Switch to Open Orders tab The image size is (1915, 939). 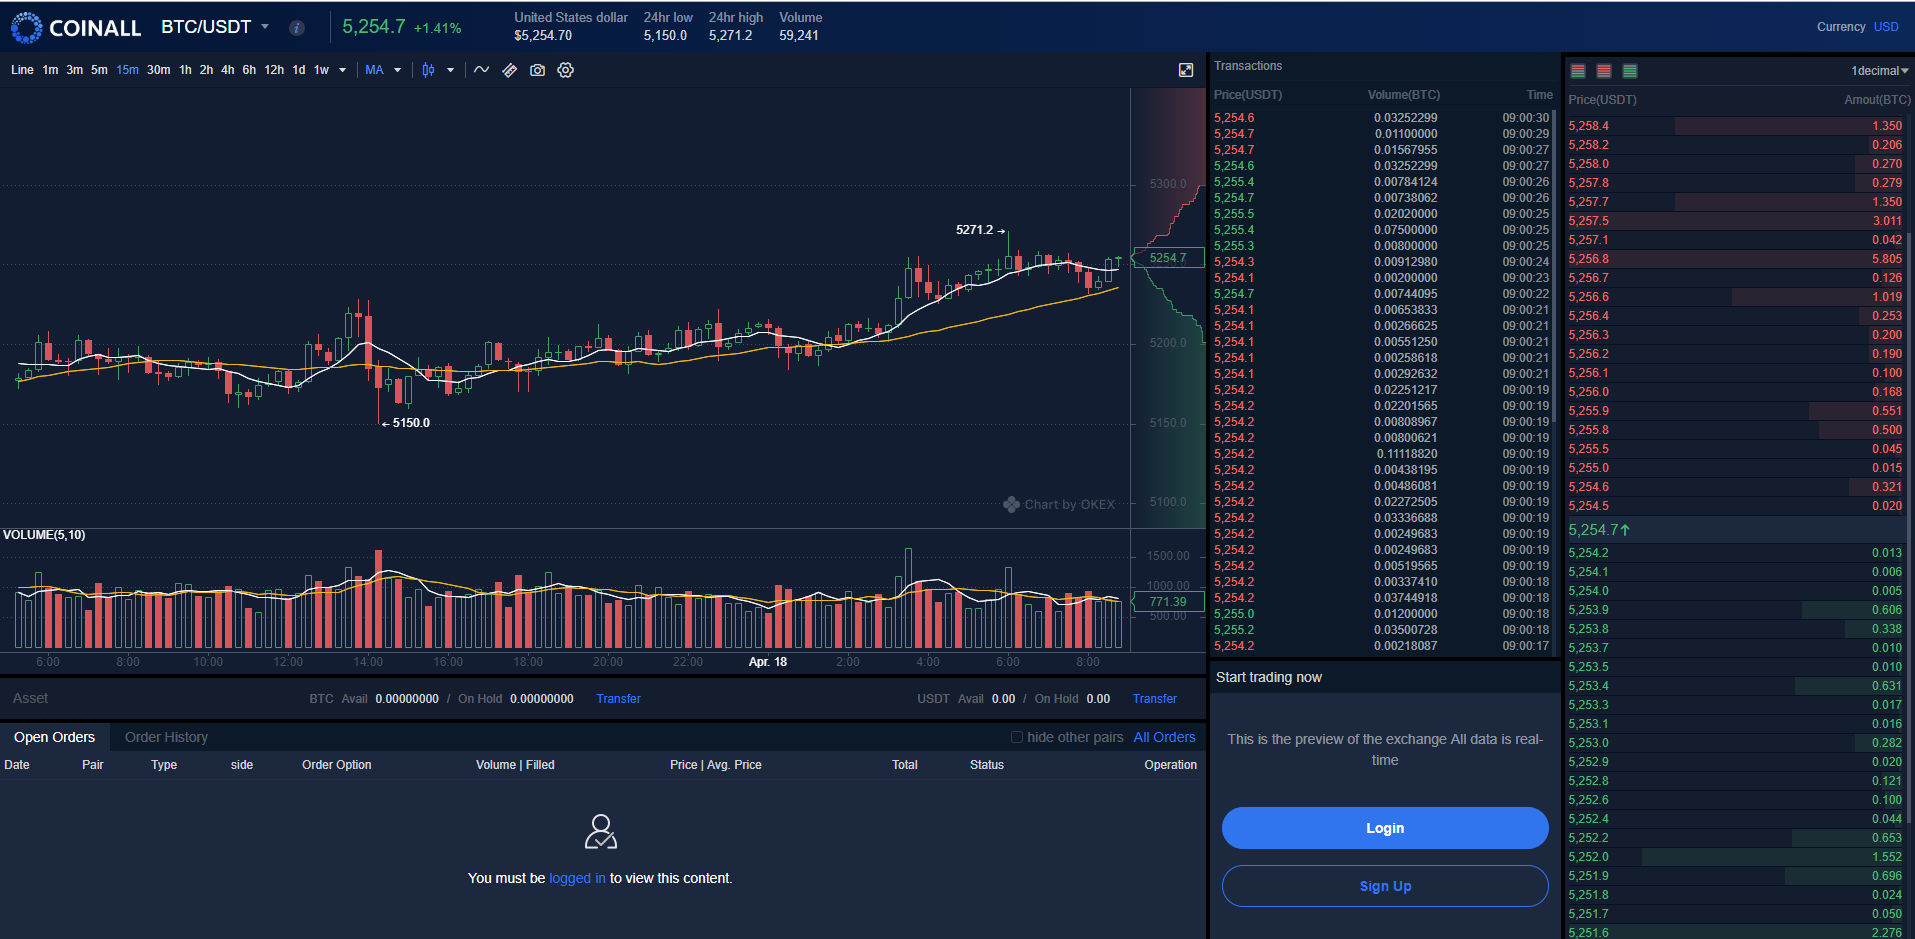coord(54,737)
